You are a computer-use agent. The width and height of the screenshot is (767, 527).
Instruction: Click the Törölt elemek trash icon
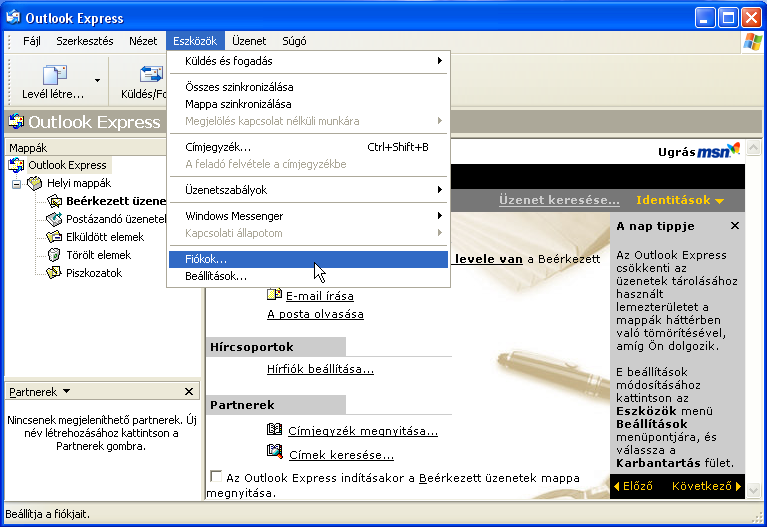tap(54, 255)
